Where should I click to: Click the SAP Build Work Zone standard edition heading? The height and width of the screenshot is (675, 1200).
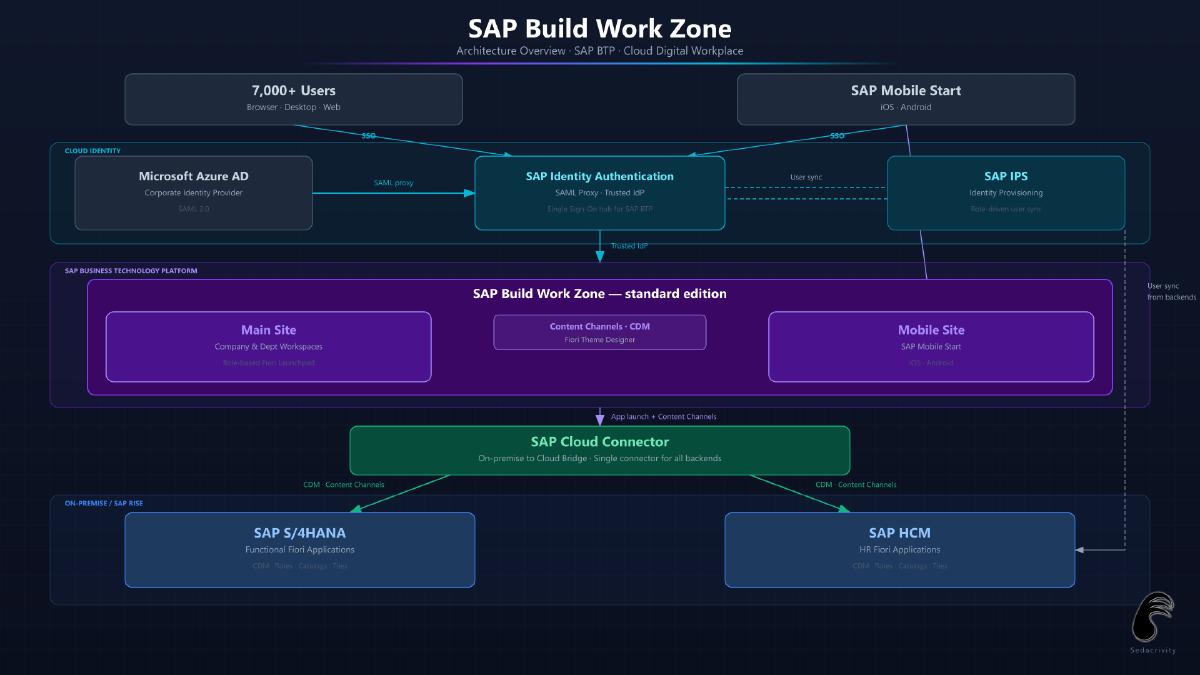click(x=599, y=294)
